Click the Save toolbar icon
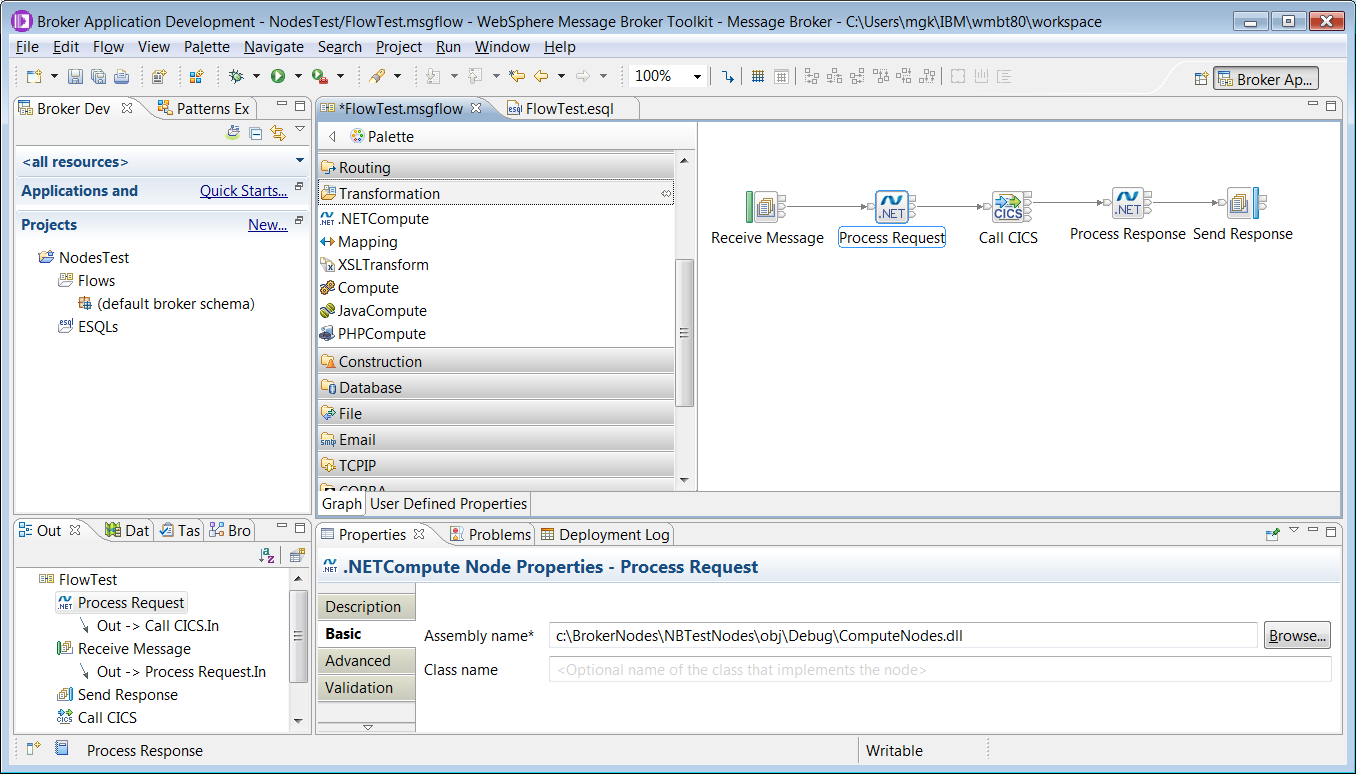1356x774 pixels. (x=75, y=76)
